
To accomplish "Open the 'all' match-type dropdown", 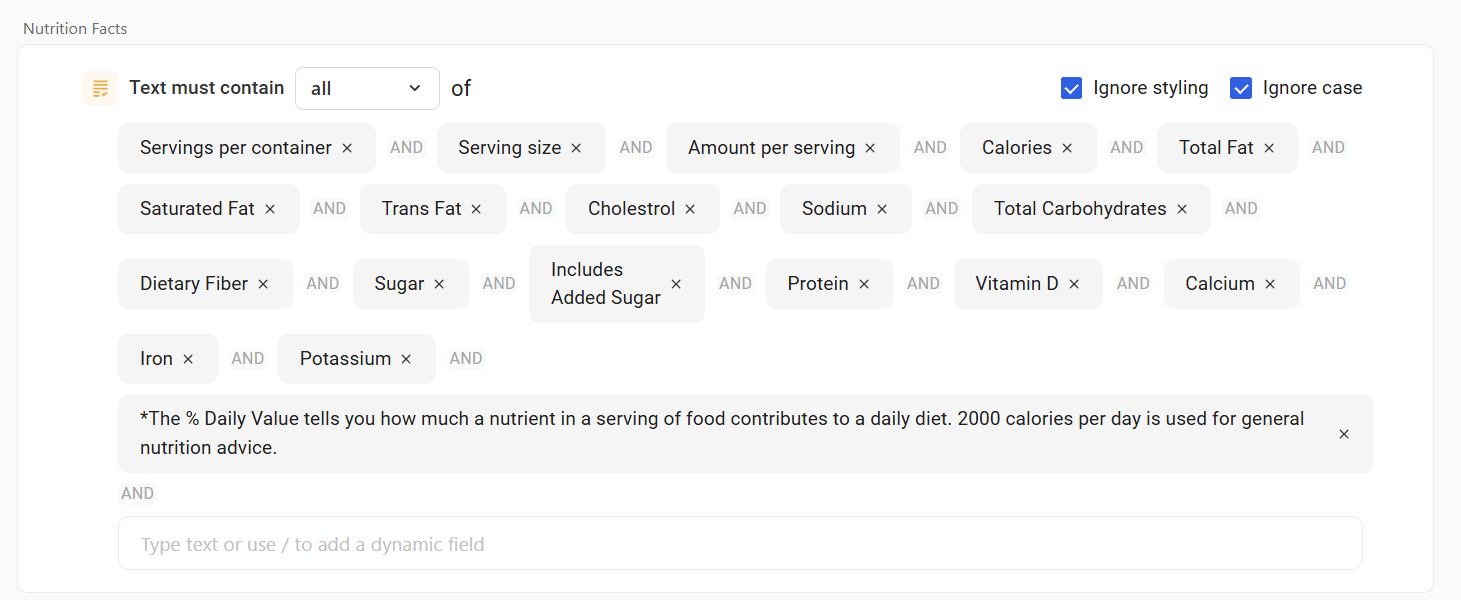I will click(x=367, y=88).
